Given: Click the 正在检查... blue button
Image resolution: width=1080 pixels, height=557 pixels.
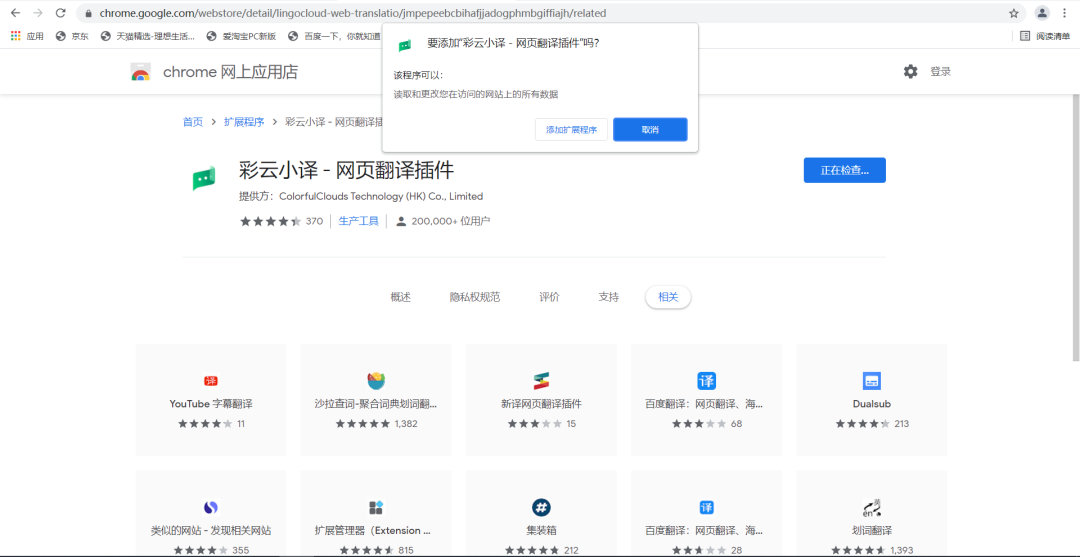Looking at the screenshot, I should pyautogui.click(x=844, y=170).
